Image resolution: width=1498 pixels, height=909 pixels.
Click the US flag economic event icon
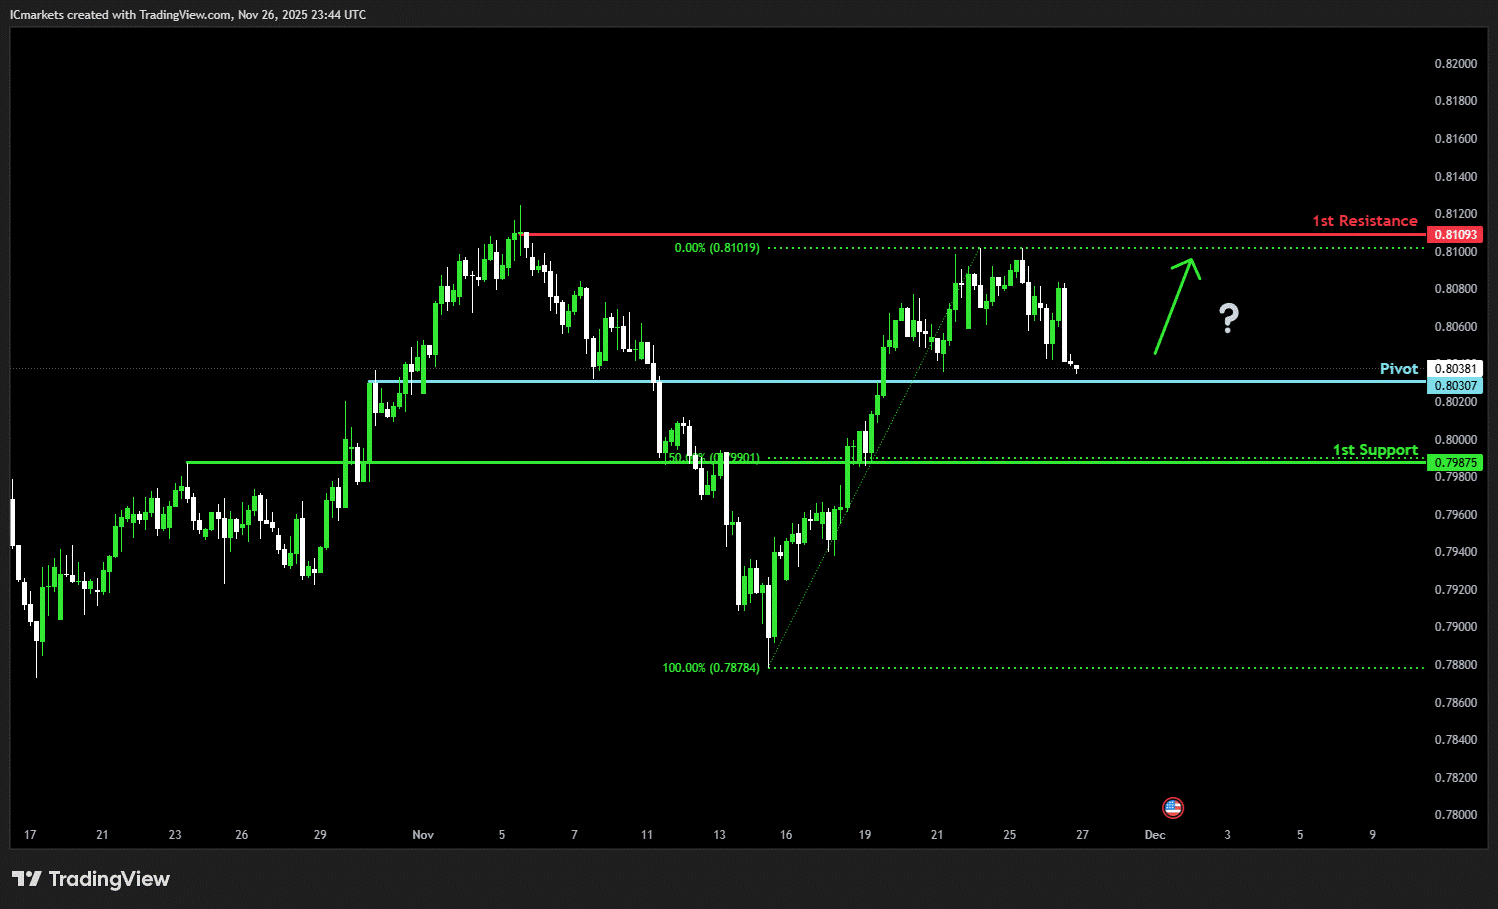click(1173, 807)
